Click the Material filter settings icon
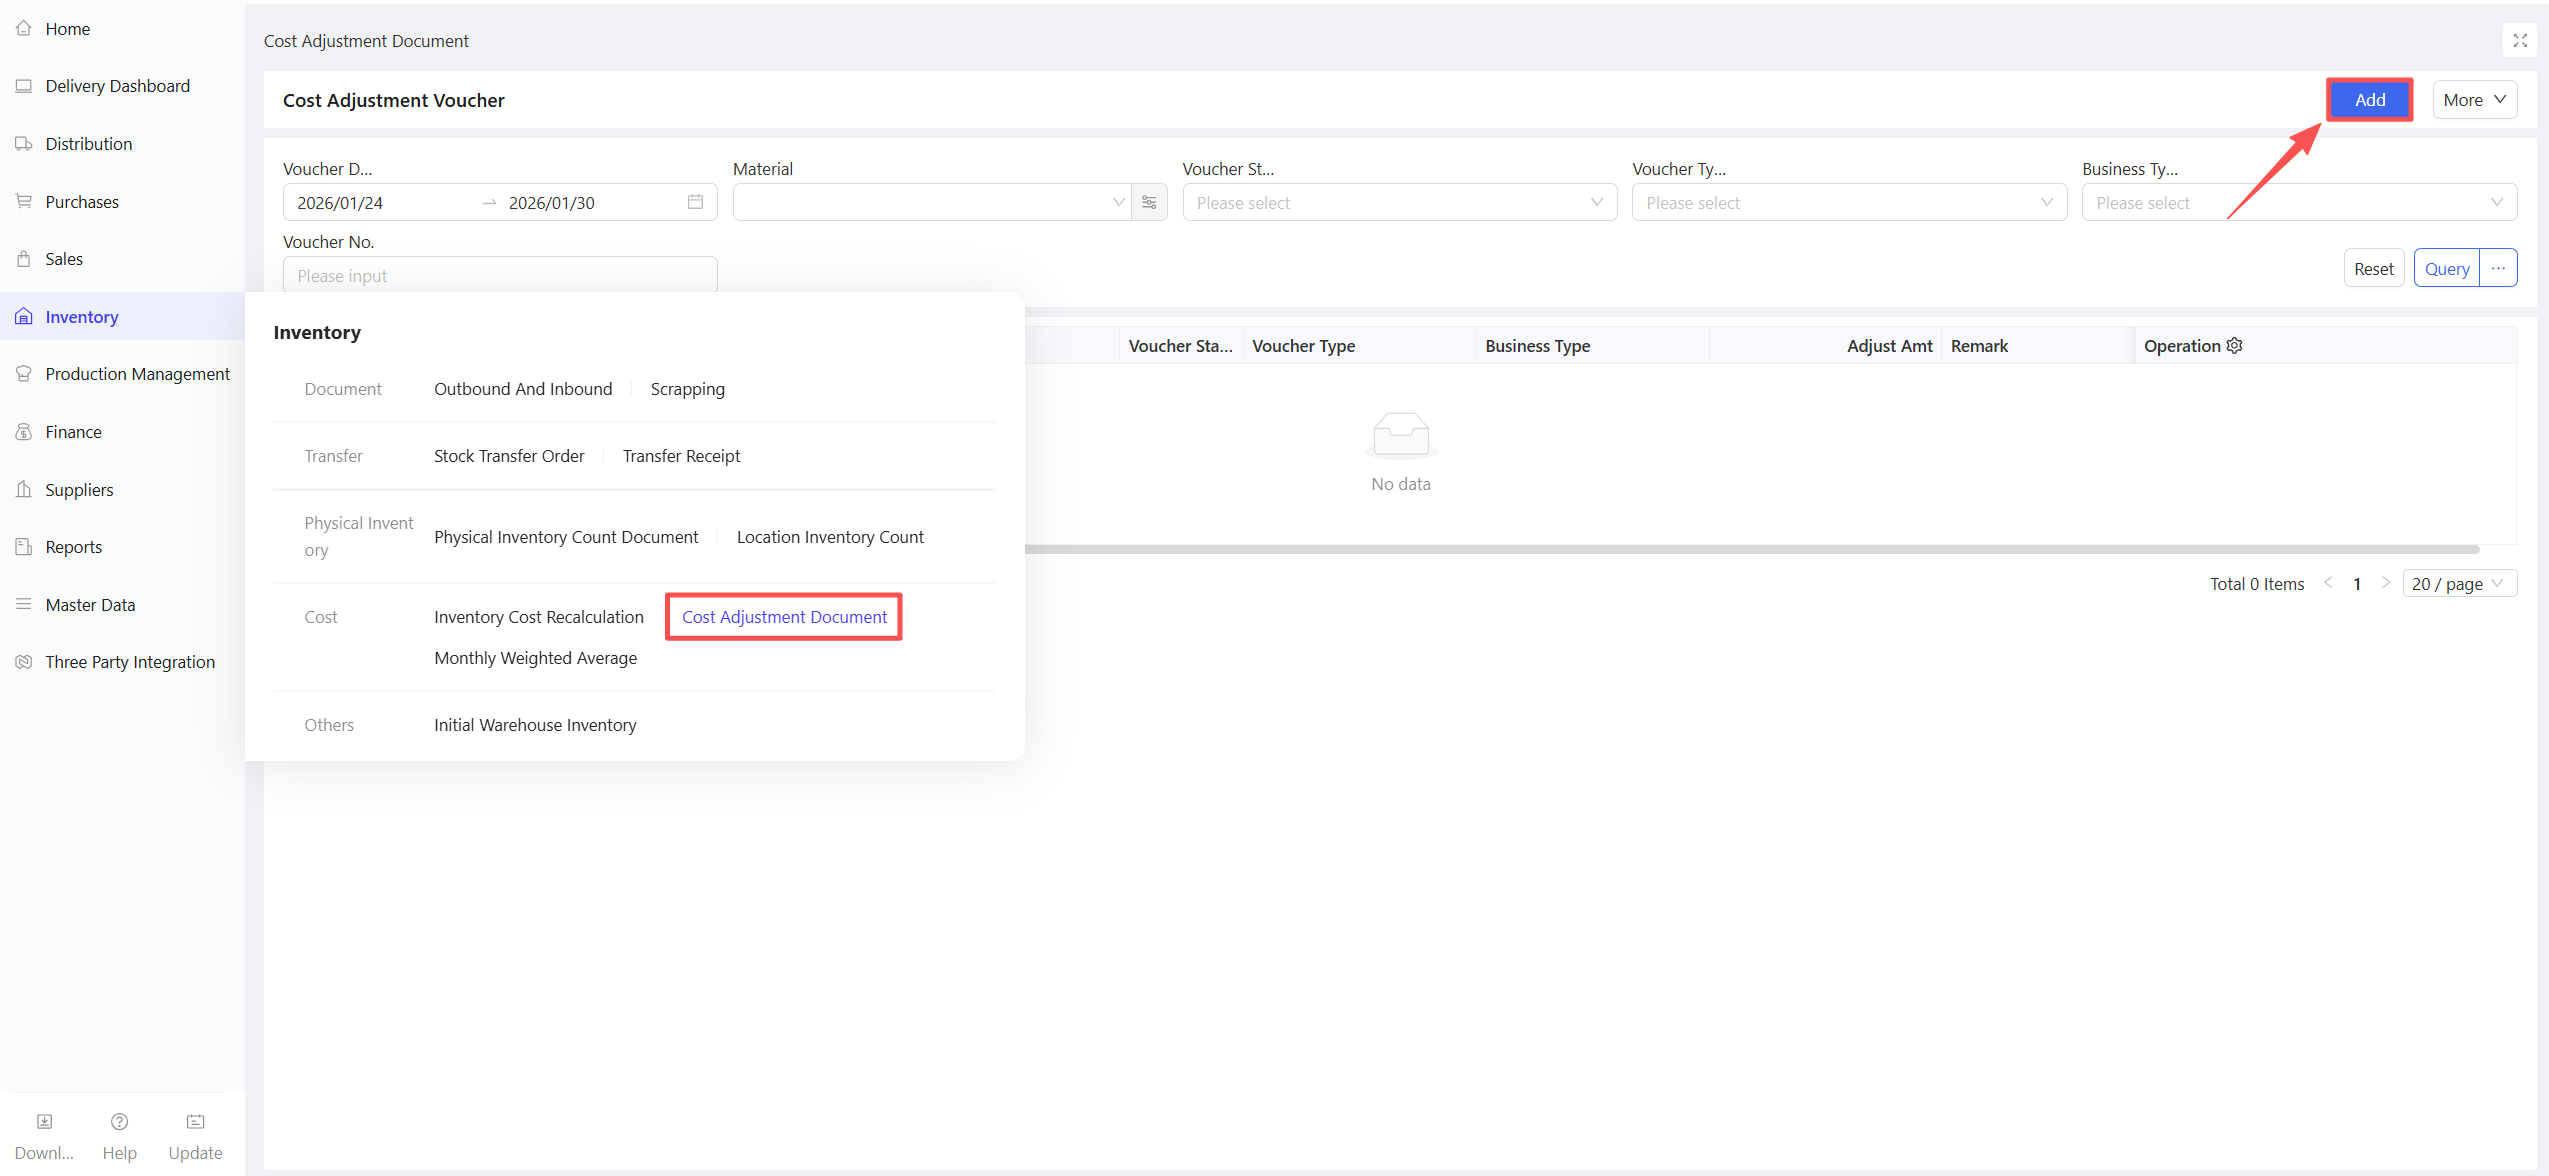2549x1176 pixels. 1149,203
